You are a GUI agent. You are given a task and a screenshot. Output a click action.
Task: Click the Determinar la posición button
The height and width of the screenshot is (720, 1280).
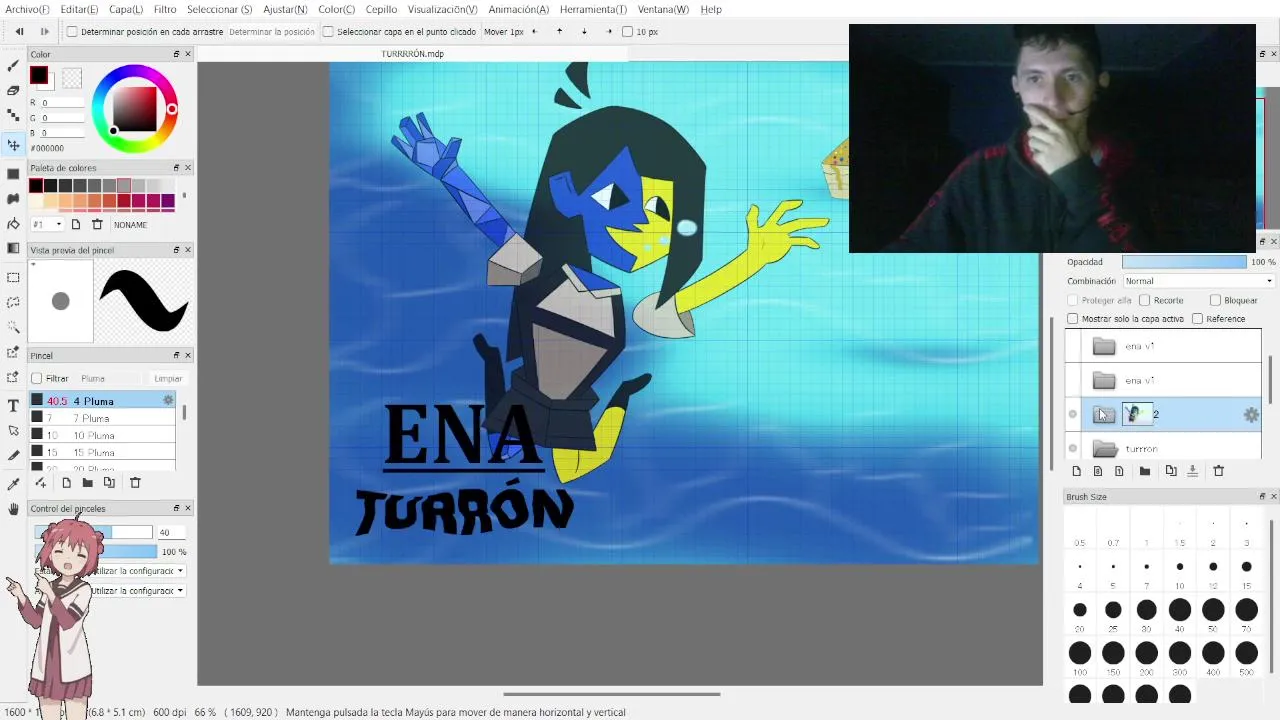click(x=272, y=32)
